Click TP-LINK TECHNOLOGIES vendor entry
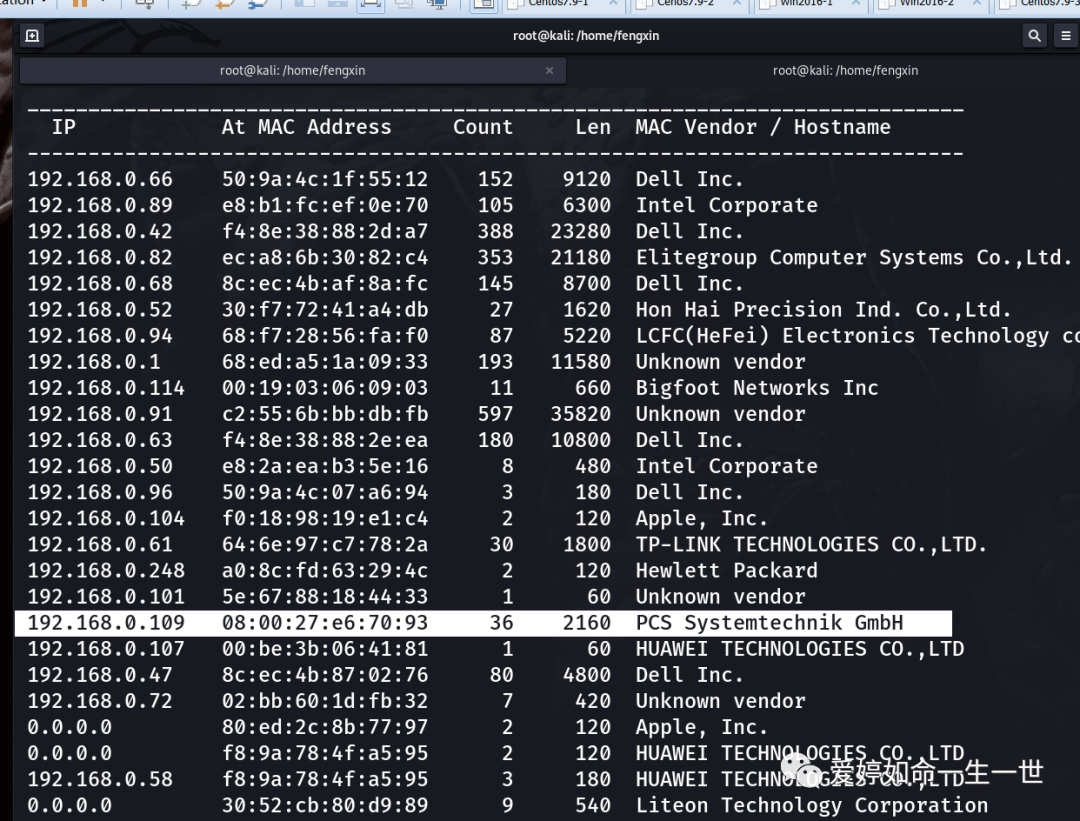Image resolution: width=1080 pixels, height=821 pixels. 811,545
